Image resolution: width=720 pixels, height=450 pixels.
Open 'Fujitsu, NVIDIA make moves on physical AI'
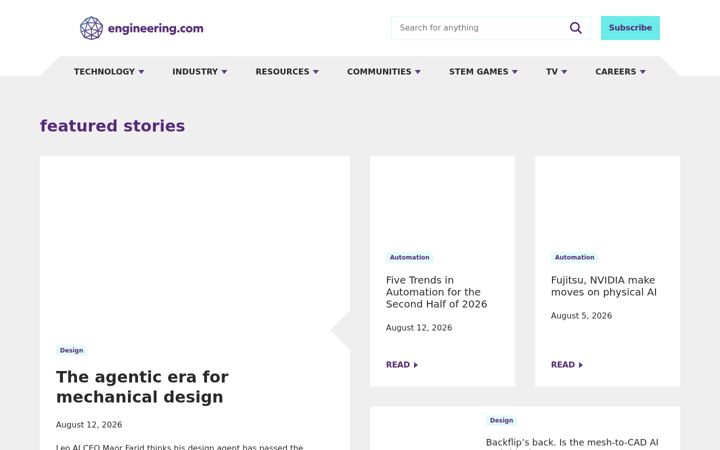pos(604,286)
